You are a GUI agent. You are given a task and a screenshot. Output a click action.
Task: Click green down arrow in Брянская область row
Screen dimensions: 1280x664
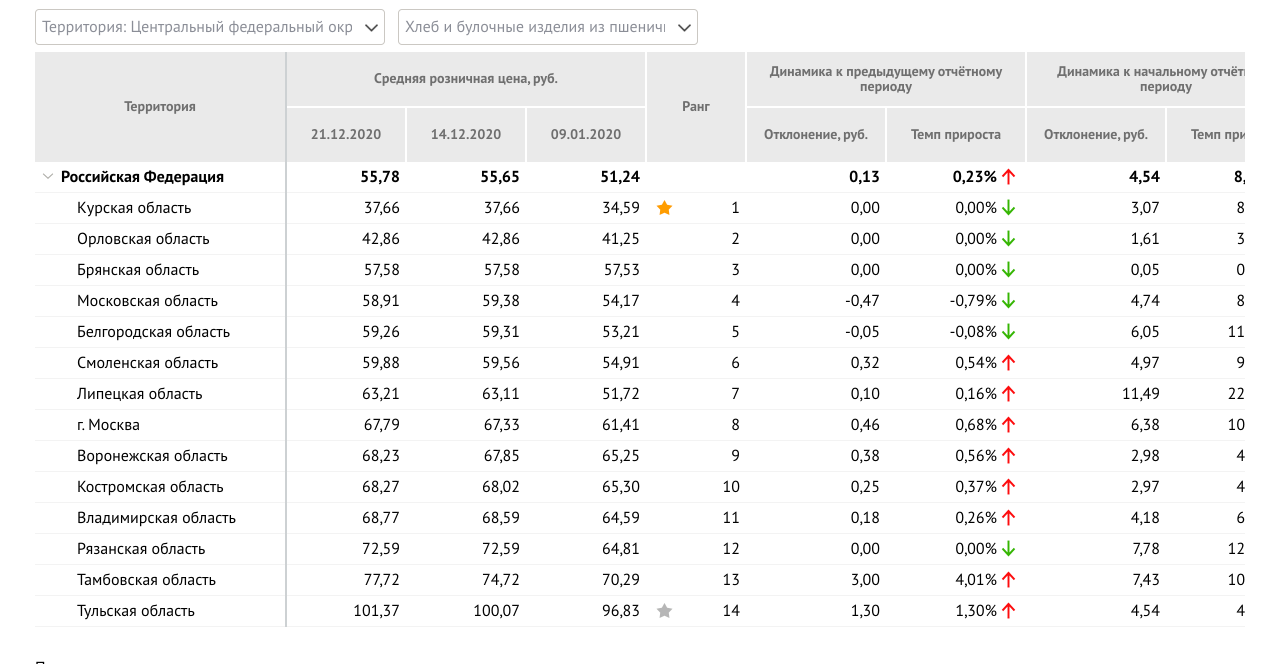tap(1009, 270)
